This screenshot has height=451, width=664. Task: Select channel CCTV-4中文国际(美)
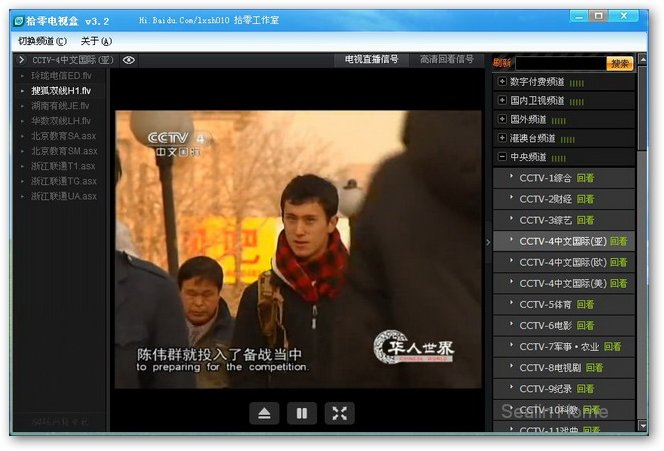coord(563,283)
